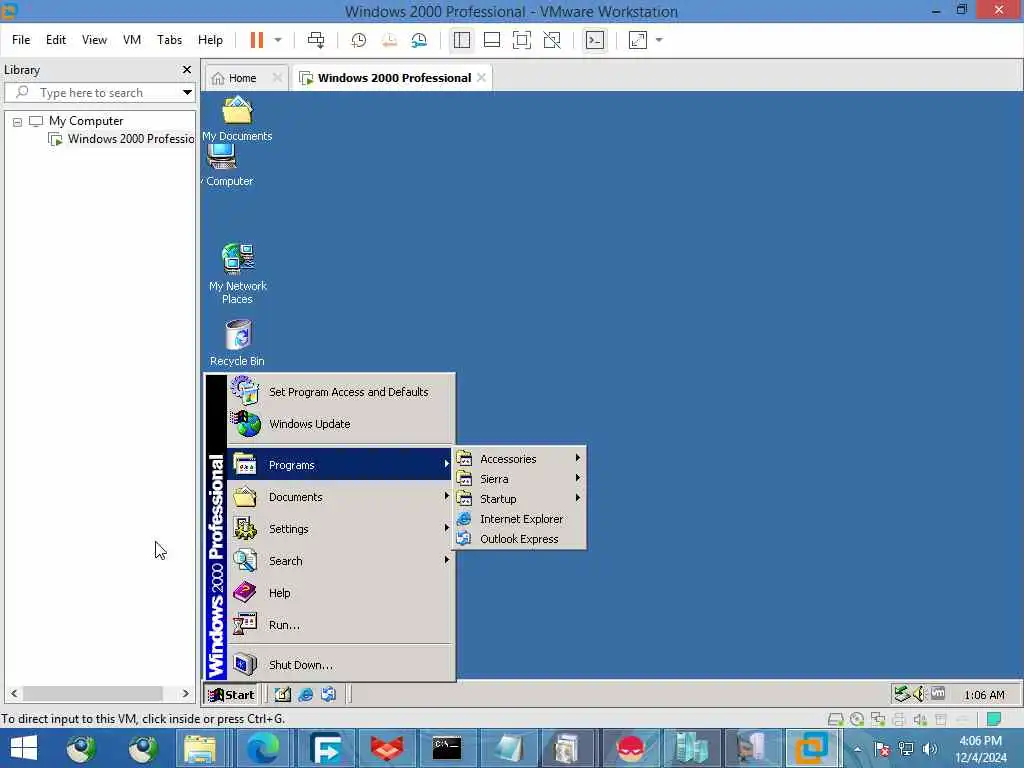Select the My Computer desktop icon
This screenshot has width=1024, height=768.
point(225,165)
